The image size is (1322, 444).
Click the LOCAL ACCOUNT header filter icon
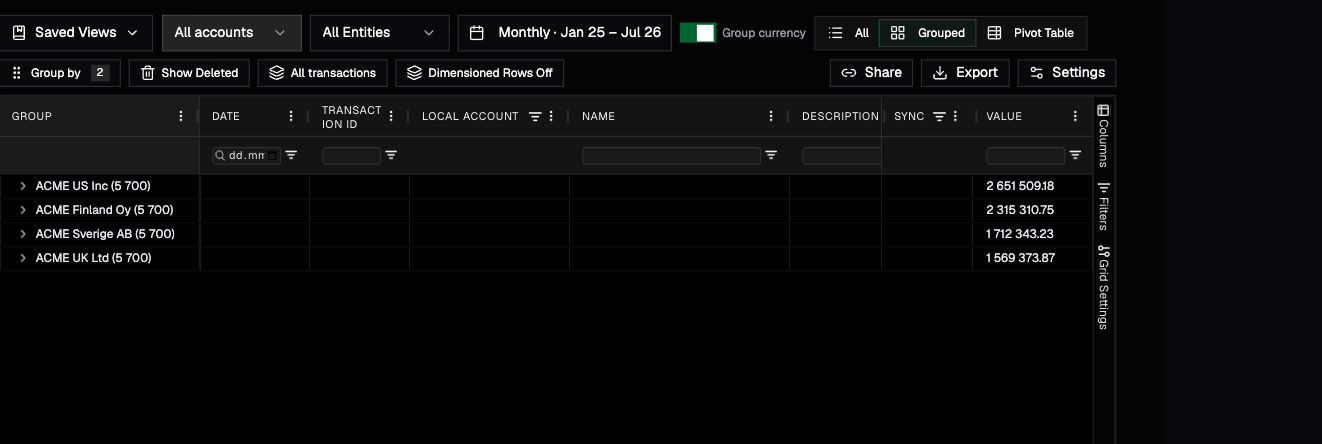(x=535, y=117)
